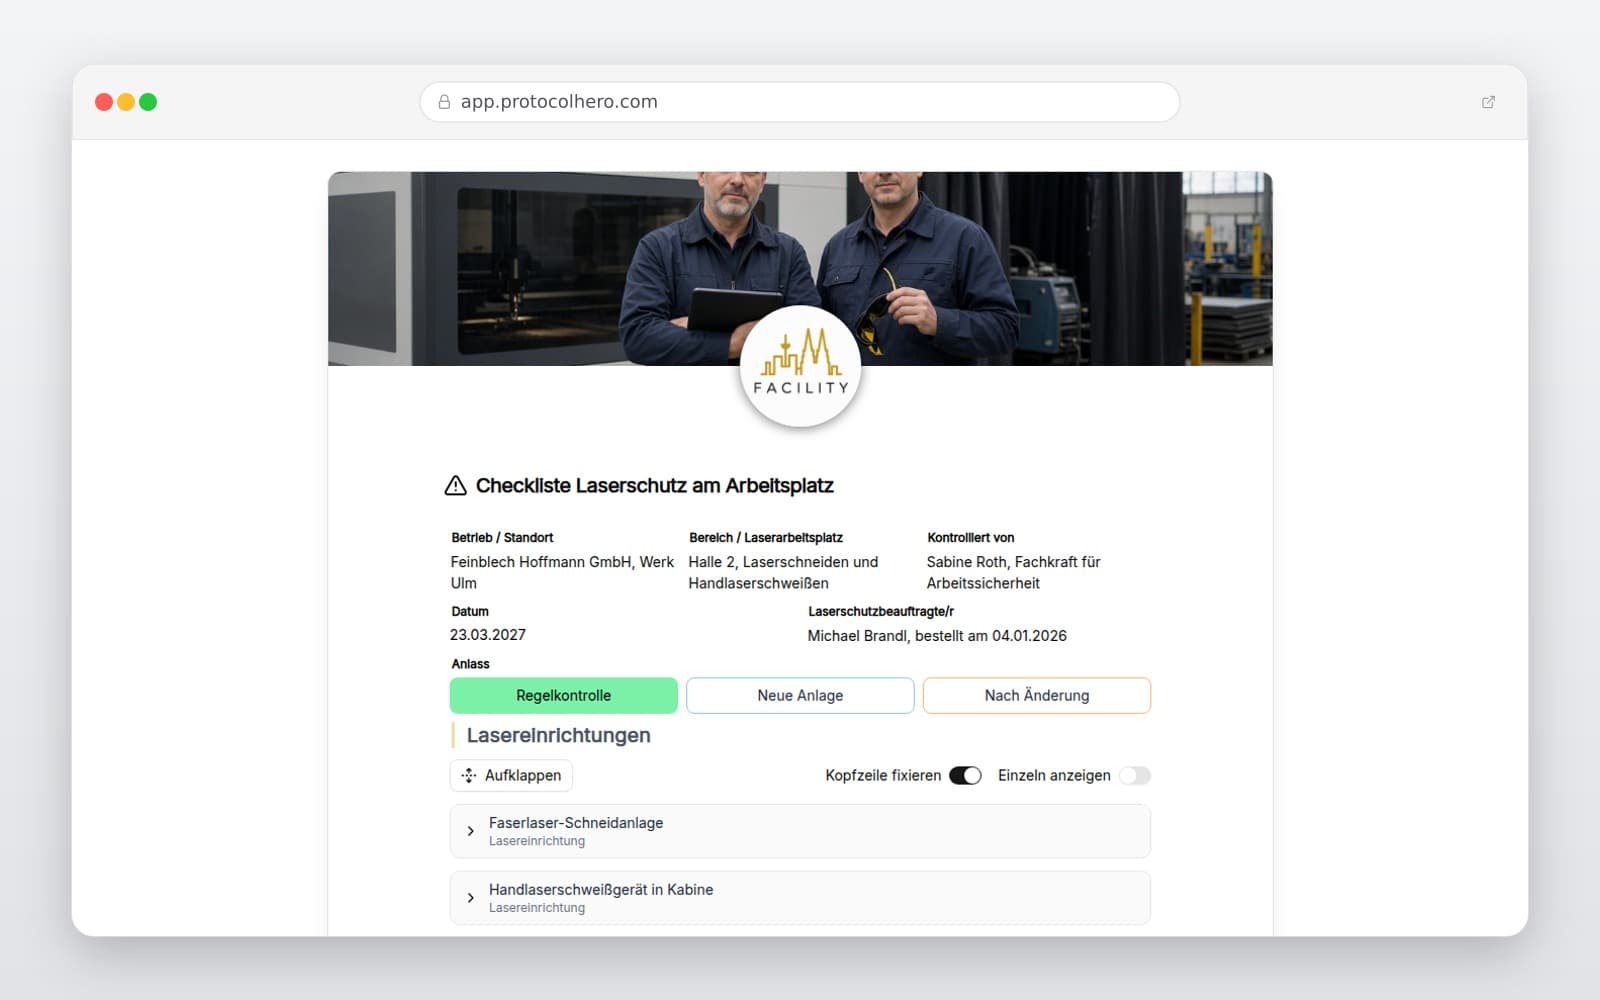Click the Lasereinrichtungen section heading
The width and height of the screenshot is (1600, 1000).
click(558, 735)
